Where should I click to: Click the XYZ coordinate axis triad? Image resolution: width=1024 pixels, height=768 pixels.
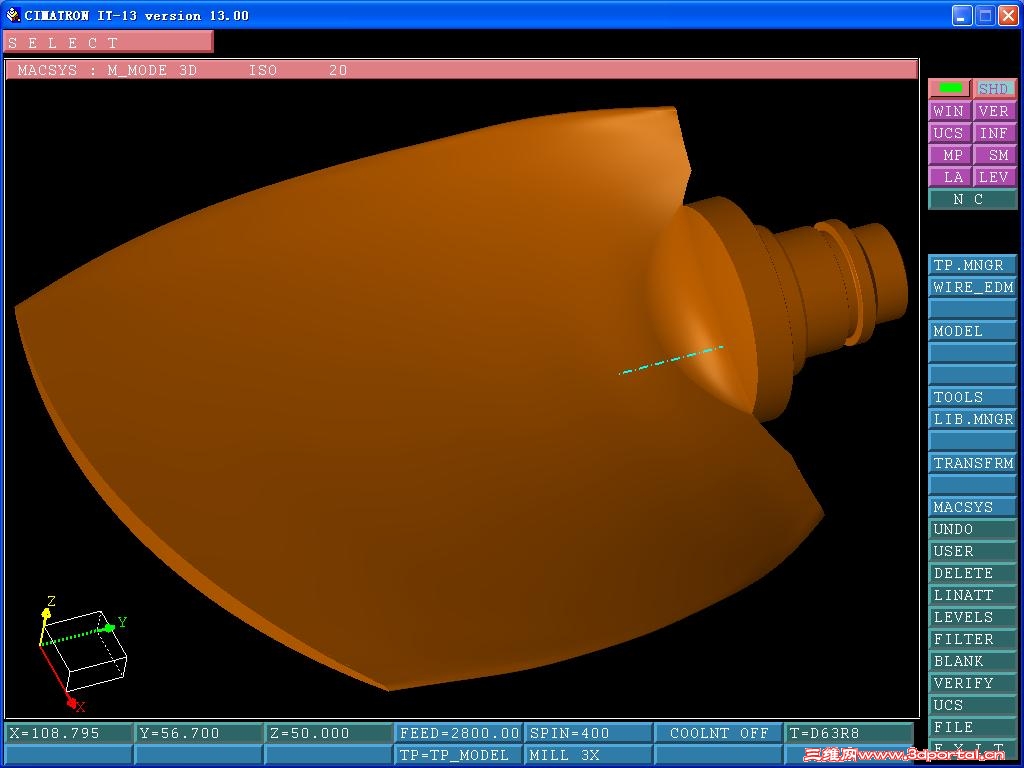(x=82, y=653)
